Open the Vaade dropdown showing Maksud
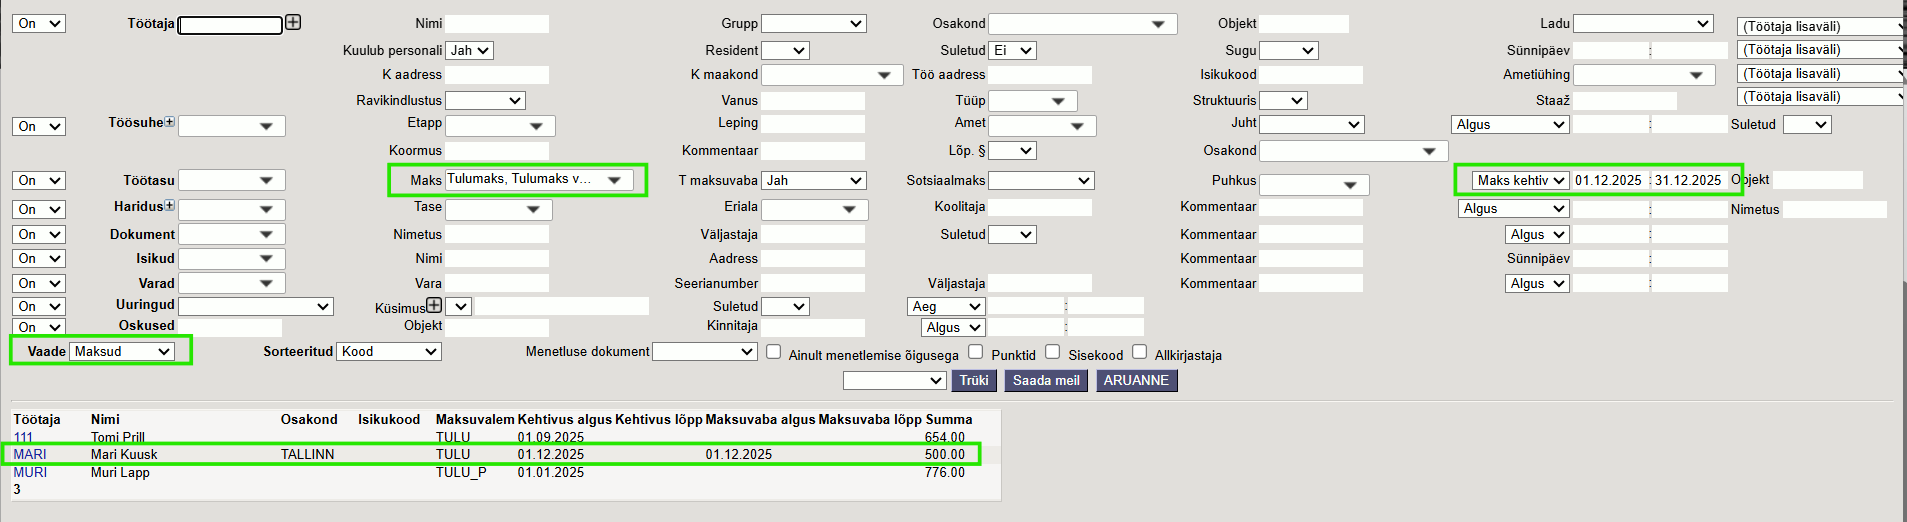This screenshot has width=1907, height=522. pos(122,352)
